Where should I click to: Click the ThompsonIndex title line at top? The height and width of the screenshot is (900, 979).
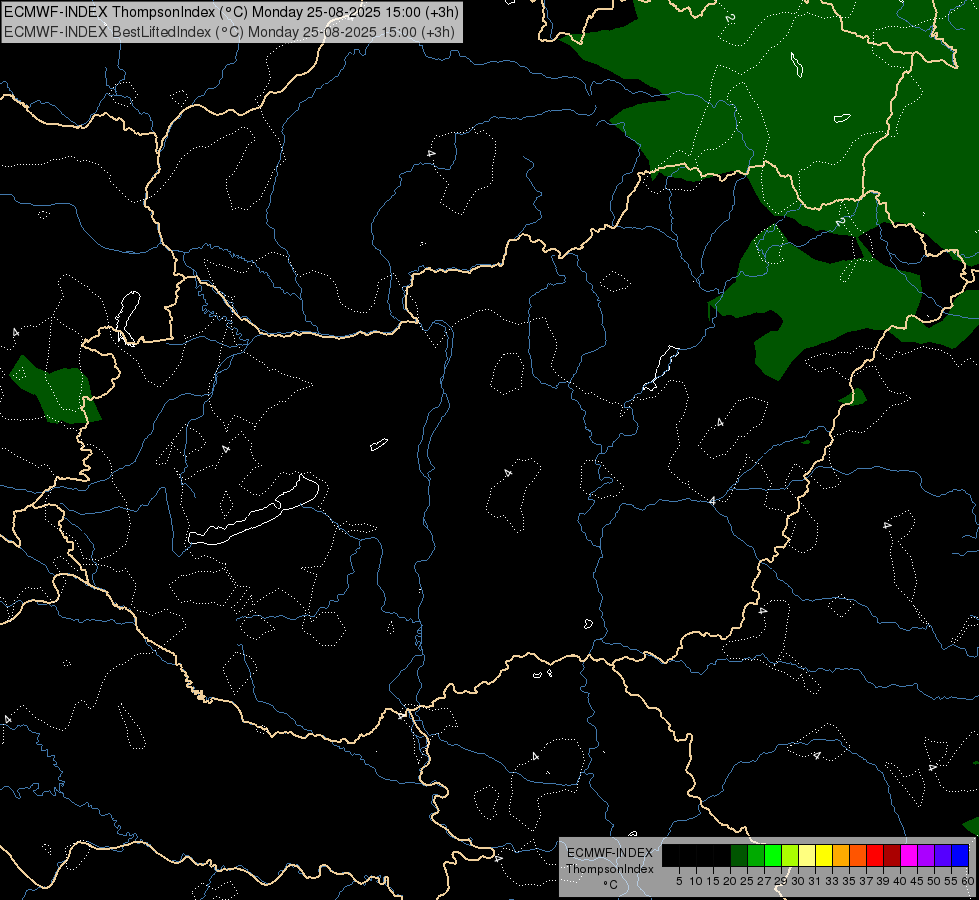pyautogui.click(x=231, y=12)
